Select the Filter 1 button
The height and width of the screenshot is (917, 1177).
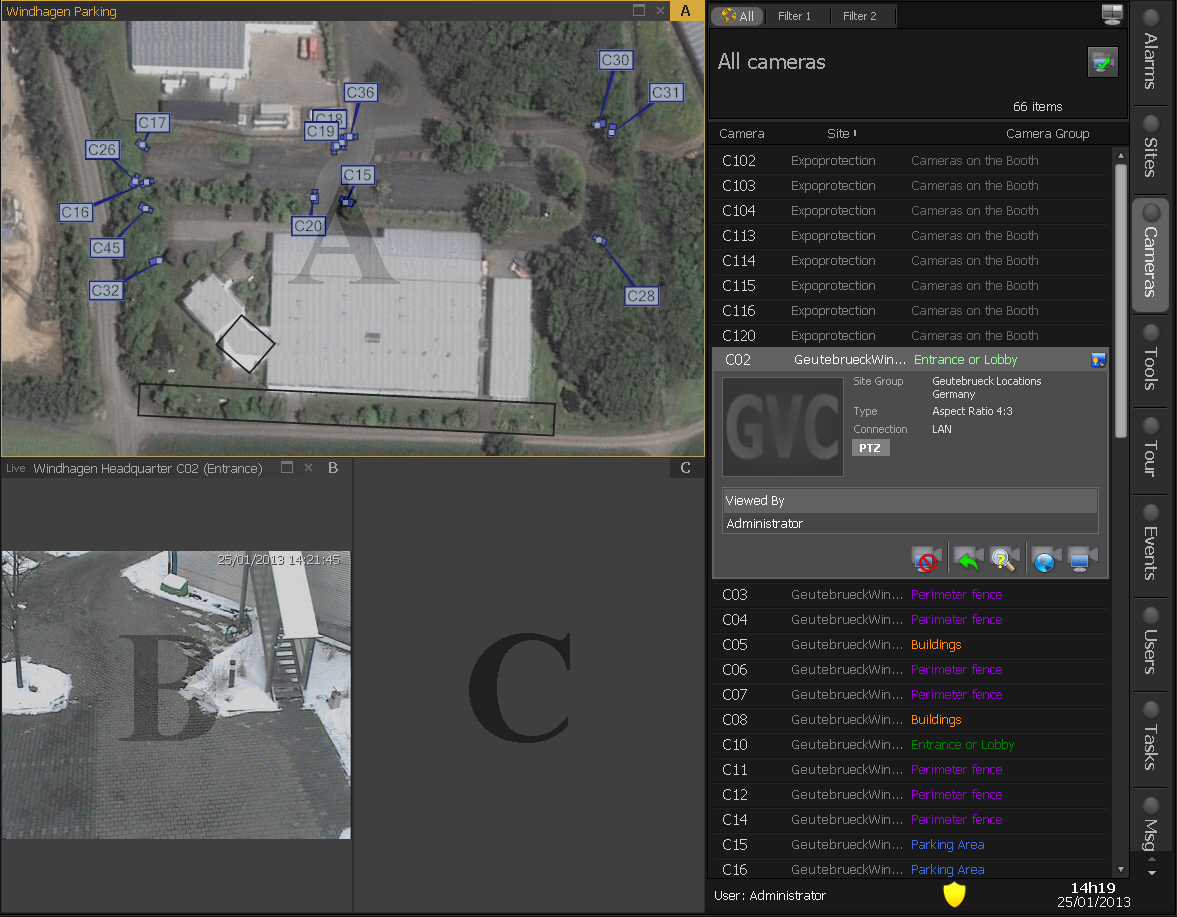coord(795,16)
